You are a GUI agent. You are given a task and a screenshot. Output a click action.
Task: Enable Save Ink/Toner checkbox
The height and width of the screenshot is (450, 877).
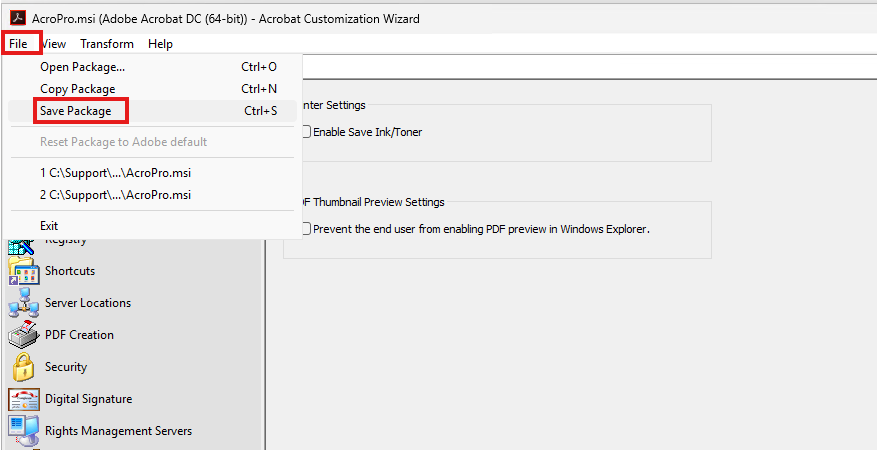[x=307, y=132]
